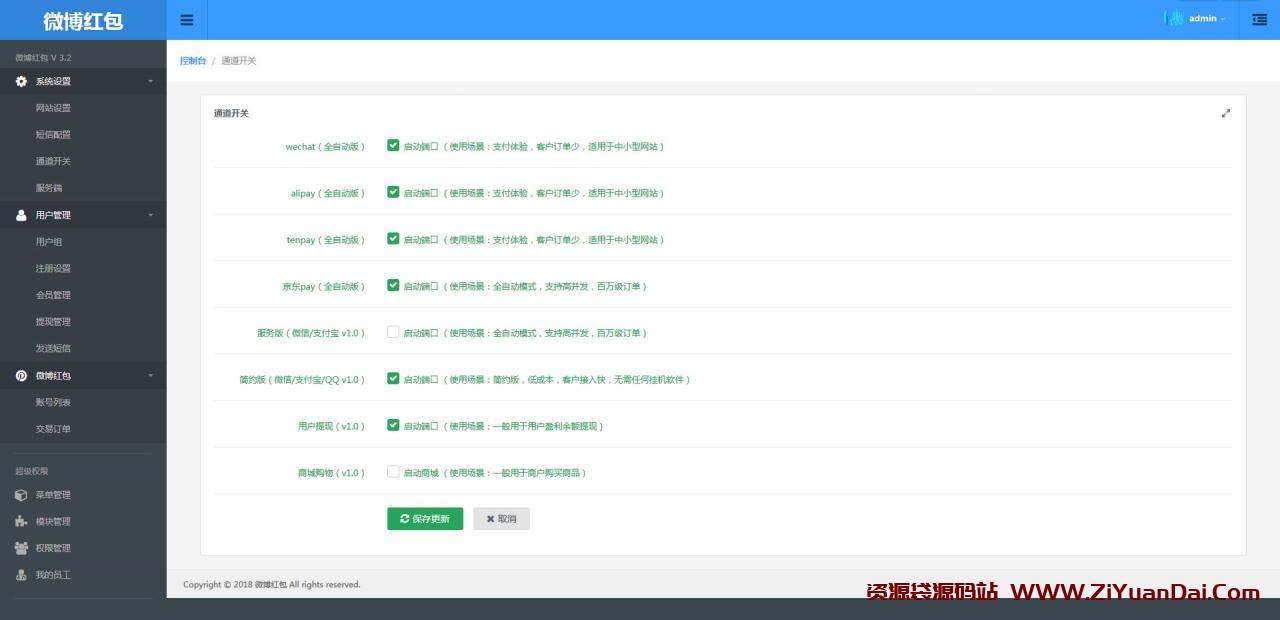Click the person icon beside 我的员工

click(21, 575)
